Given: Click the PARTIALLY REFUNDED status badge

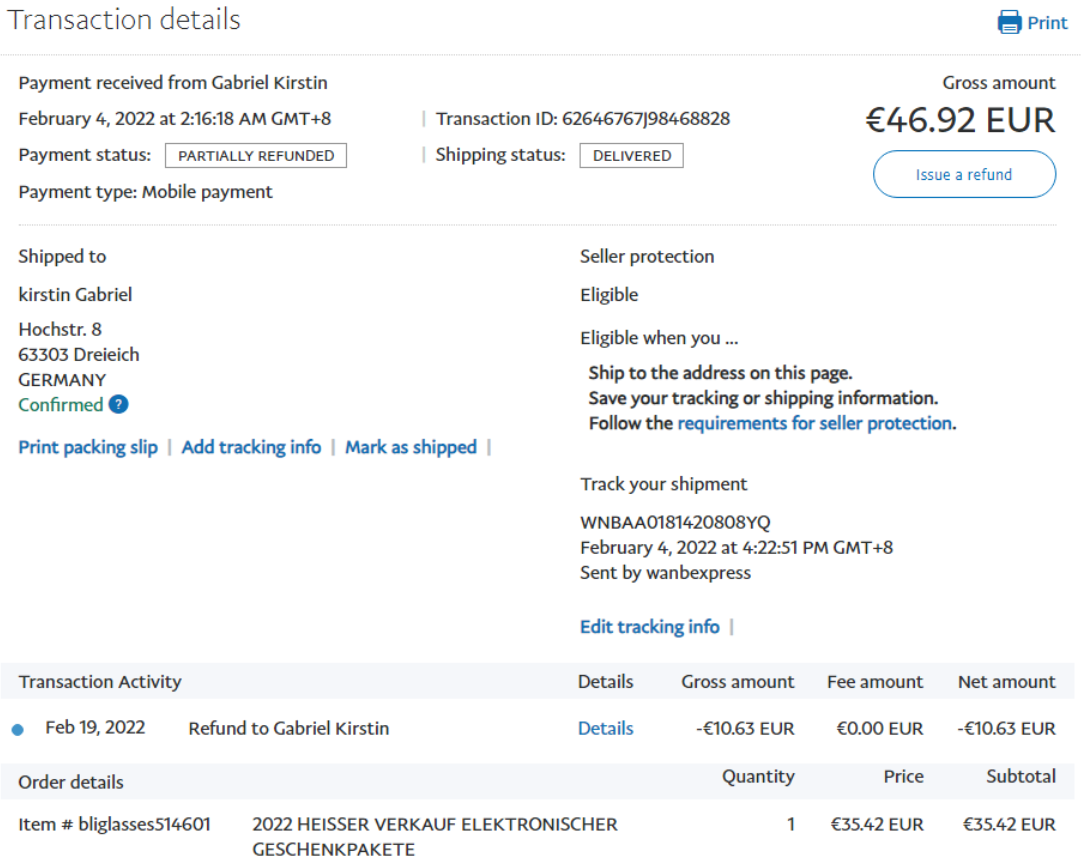Looking at the screenshot, I should tap(256, 156).
